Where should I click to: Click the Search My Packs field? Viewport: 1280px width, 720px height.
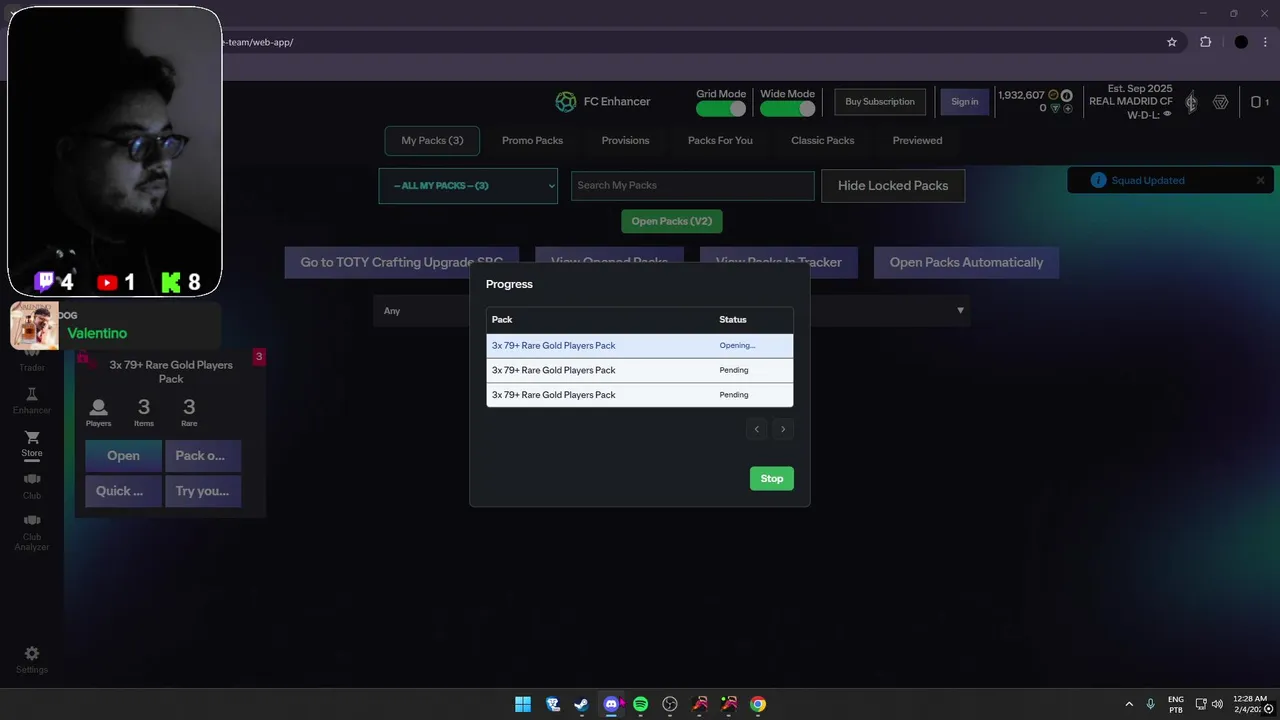pyautogui.click(x=693, y=186)
